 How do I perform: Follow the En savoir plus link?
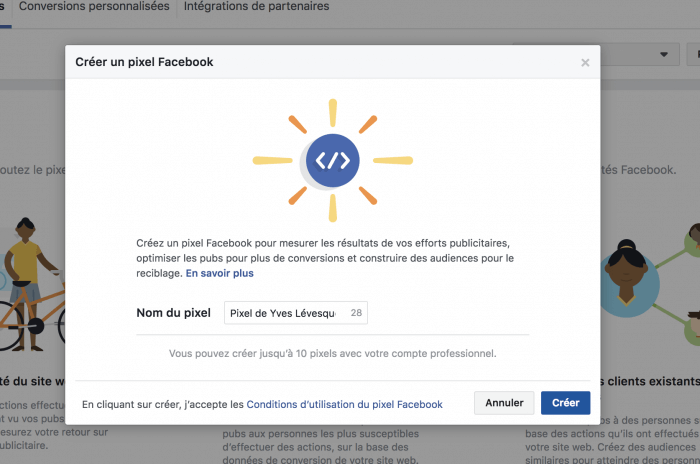tap(219, 273)
